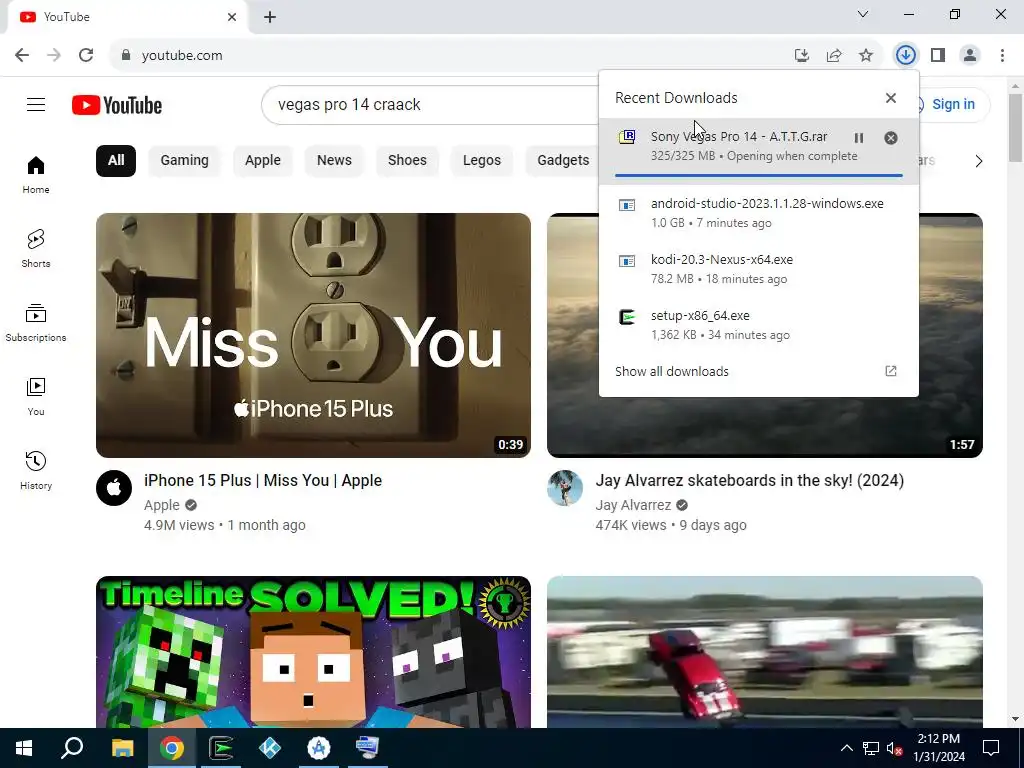
Task: Open the Chrome profile avatar icon
Action: click(x=970, y=56)
